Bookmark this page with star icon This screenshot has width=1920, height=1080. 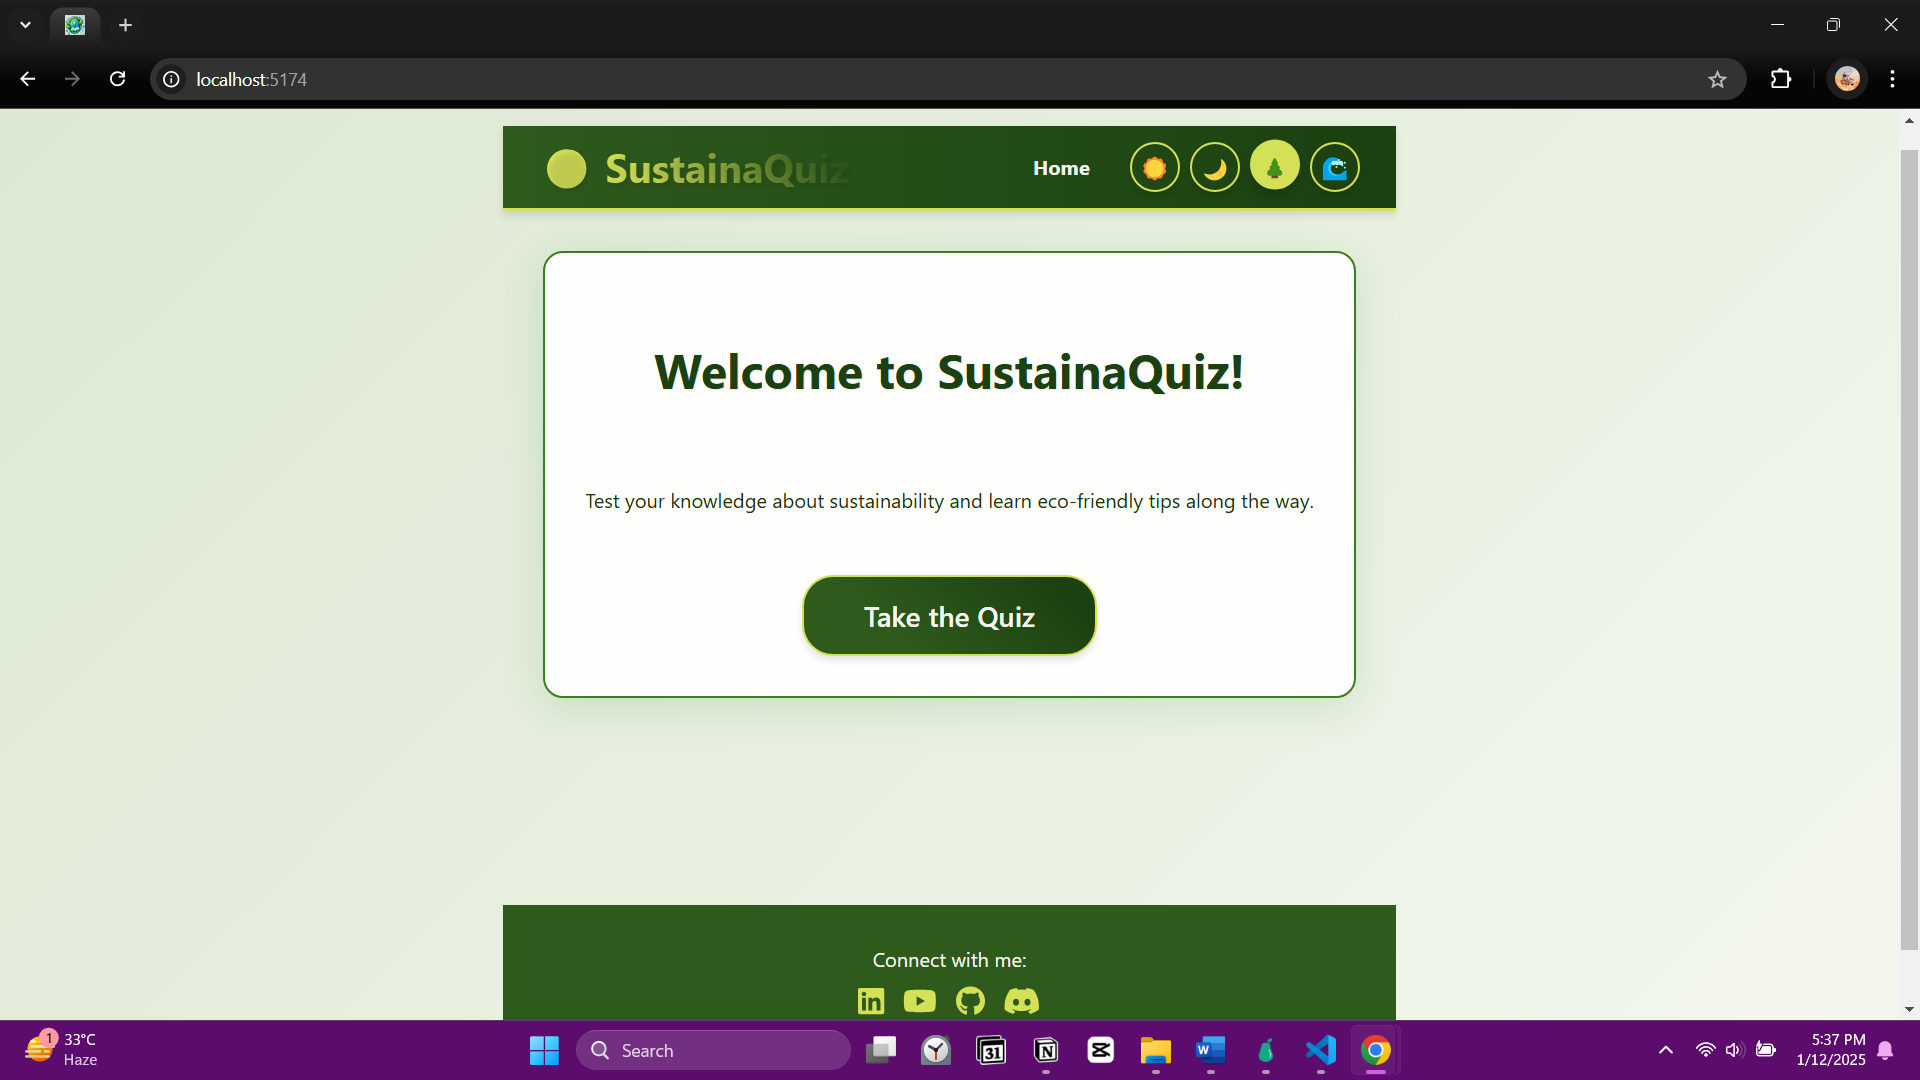coord(1717,80)
